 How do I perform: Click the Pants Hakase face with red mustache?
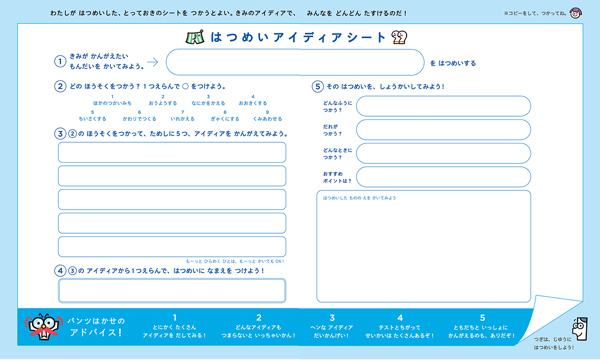tap(44, 327)
